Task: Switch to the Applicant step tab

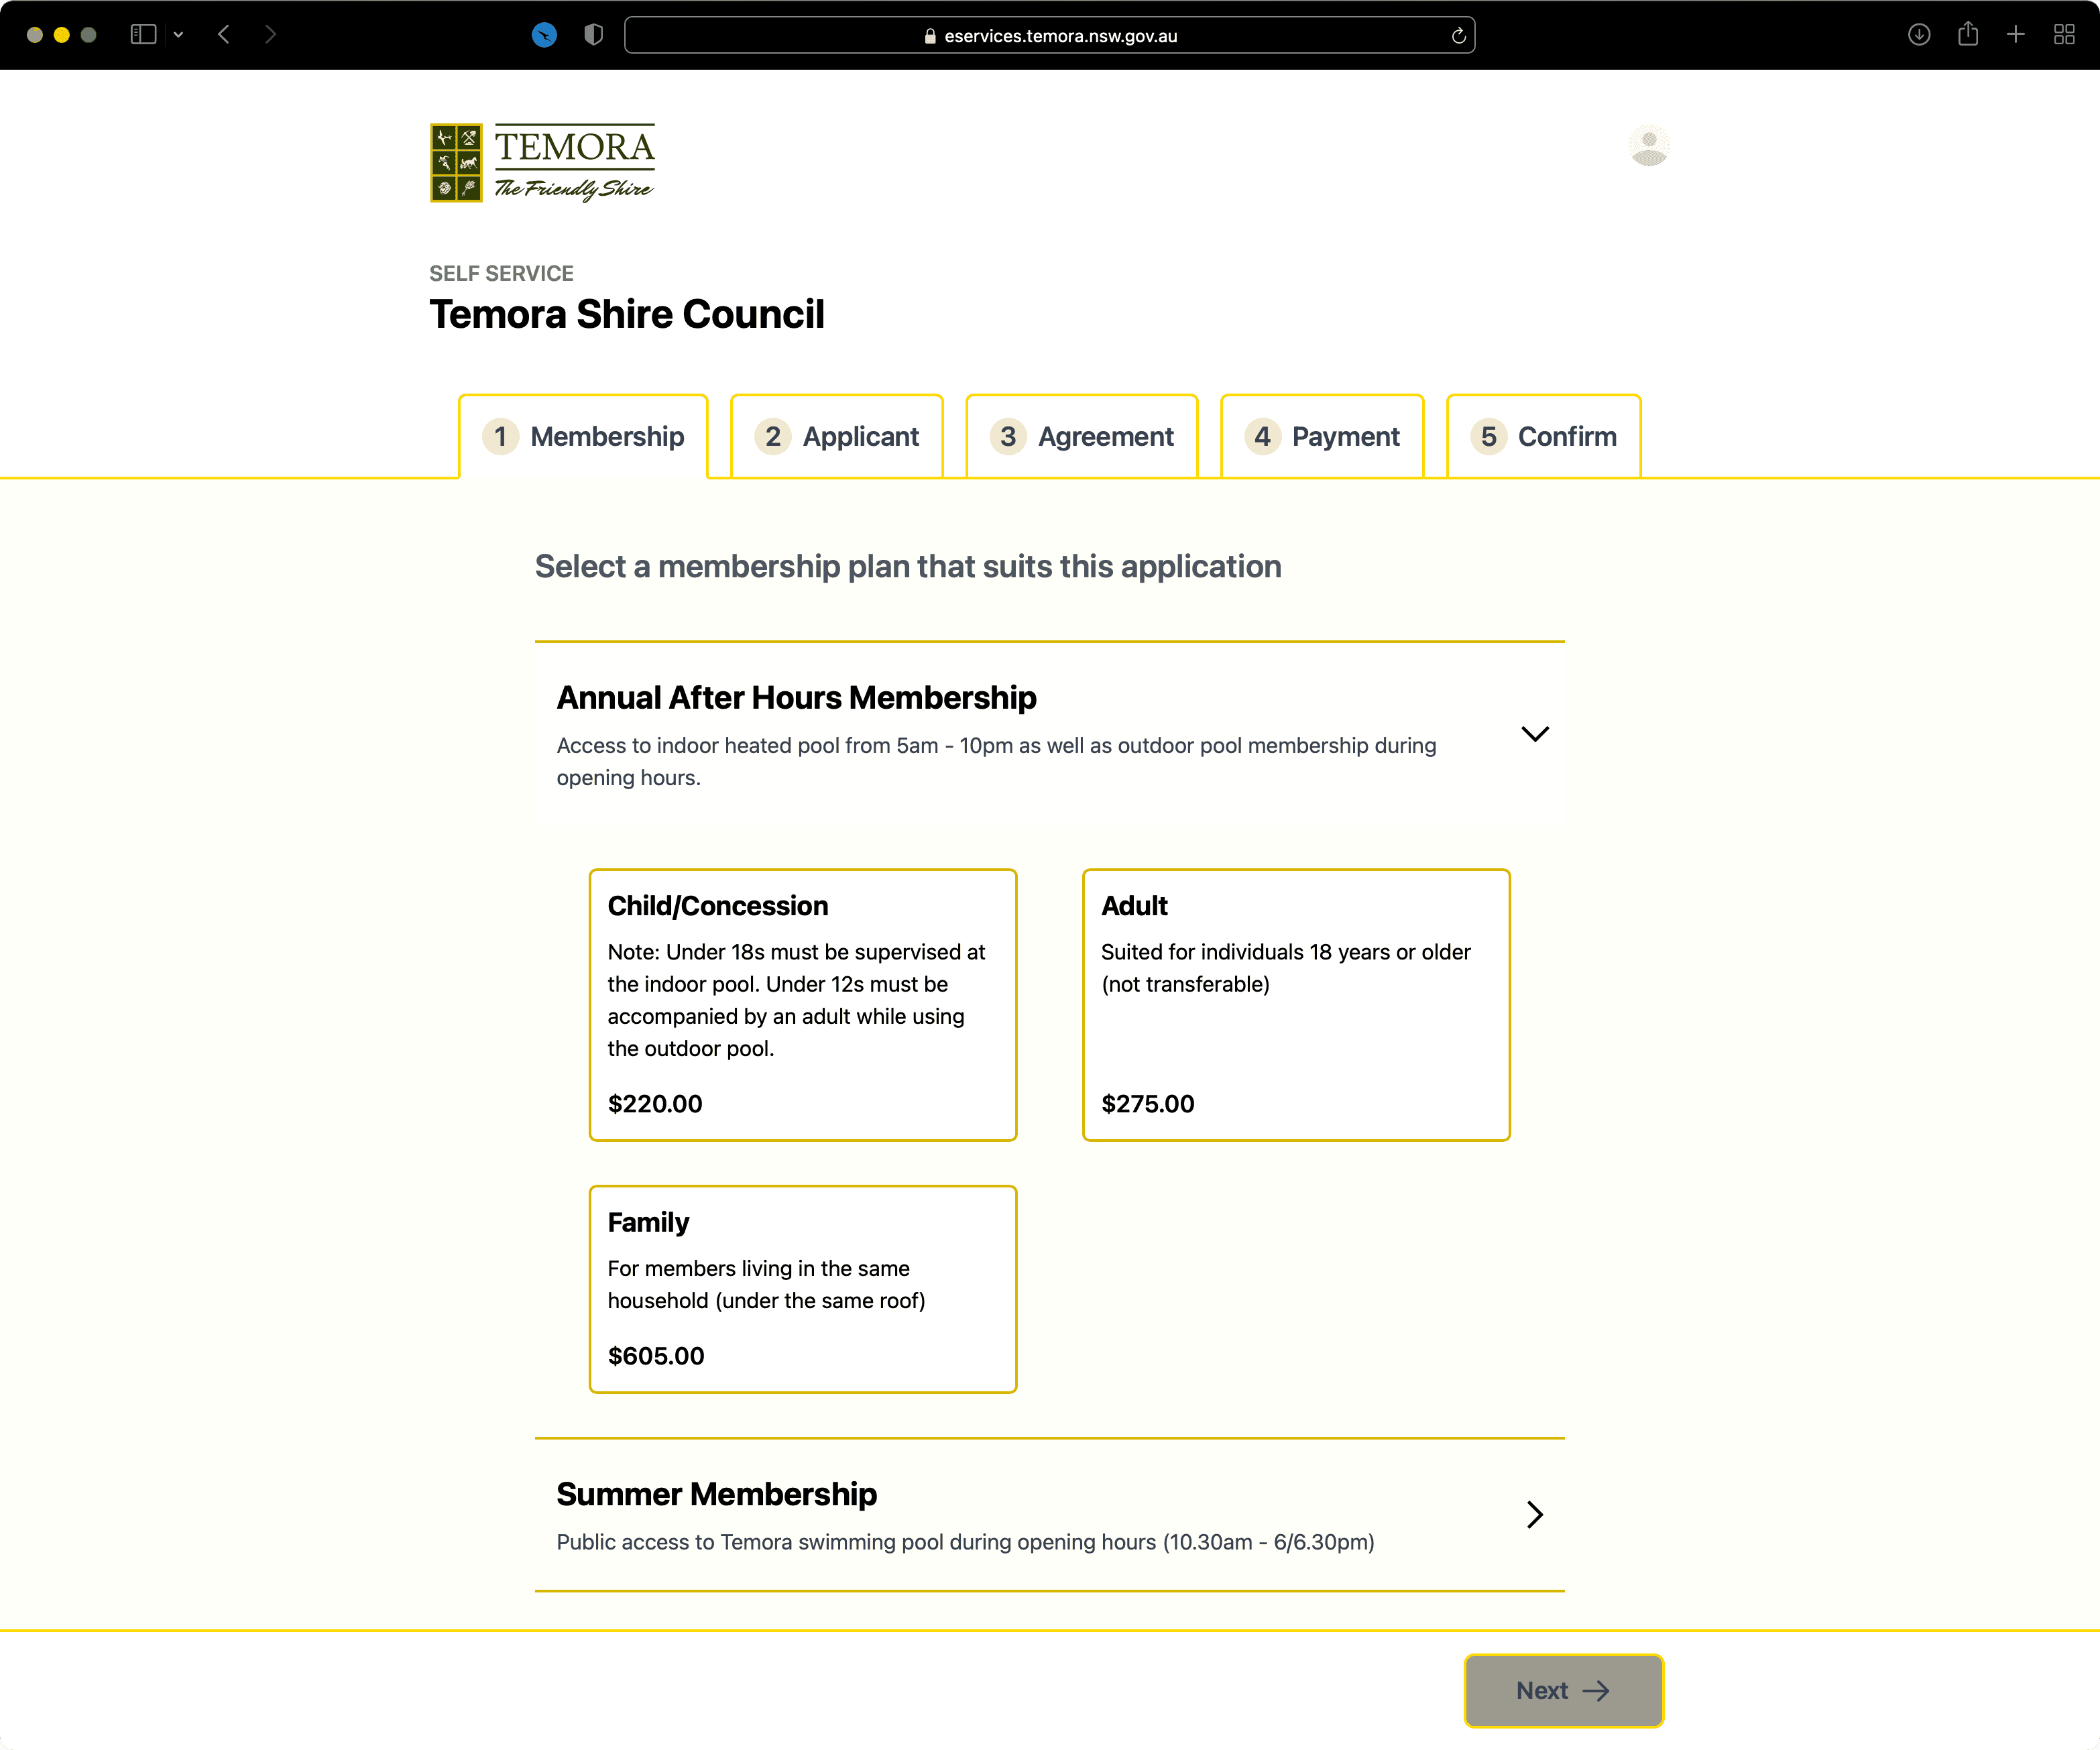Action: [837, 437]
